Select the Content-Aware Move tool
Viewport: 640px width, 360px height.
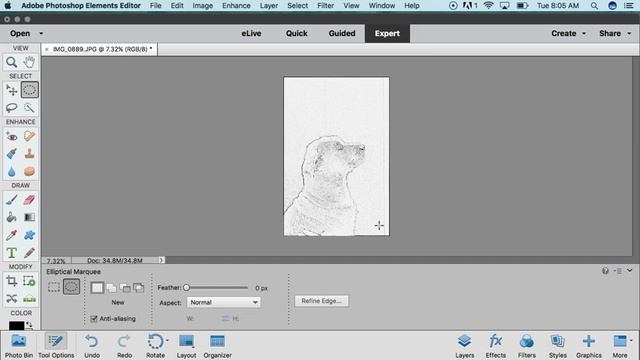[11, 299]
